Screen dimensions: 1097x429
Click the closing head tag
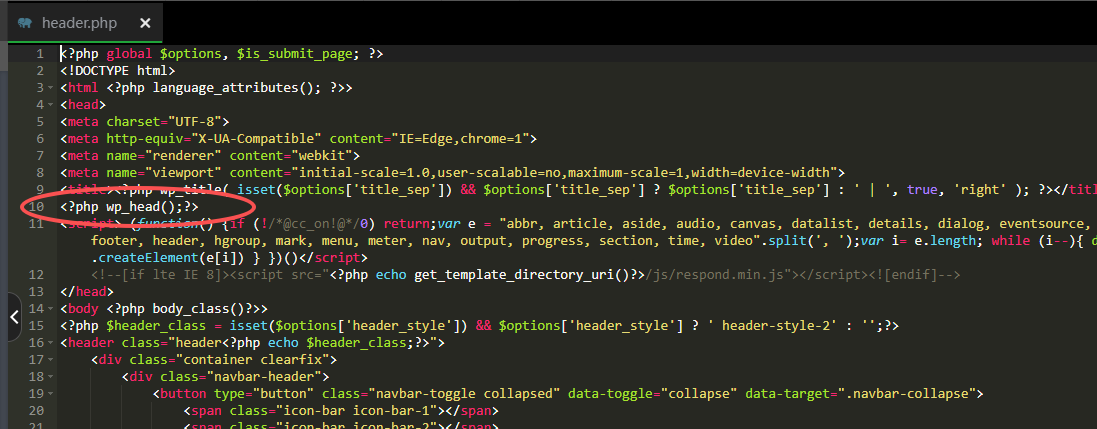(87, 291)
